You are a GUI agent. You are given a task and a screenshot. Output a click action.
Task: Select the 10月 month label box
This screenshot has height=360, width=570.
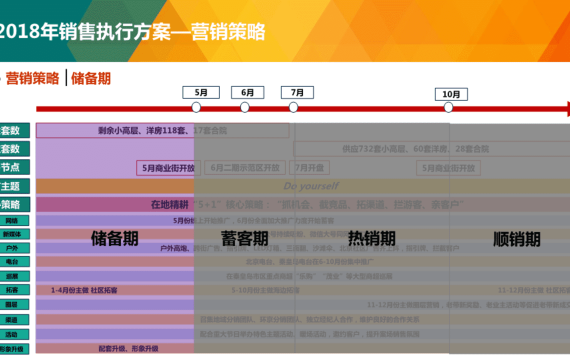451,94
